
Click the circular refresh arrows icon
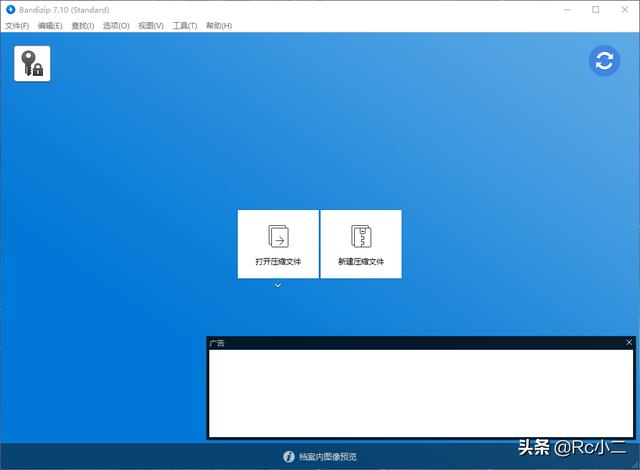pyautogui.click(x=604, y=61)
